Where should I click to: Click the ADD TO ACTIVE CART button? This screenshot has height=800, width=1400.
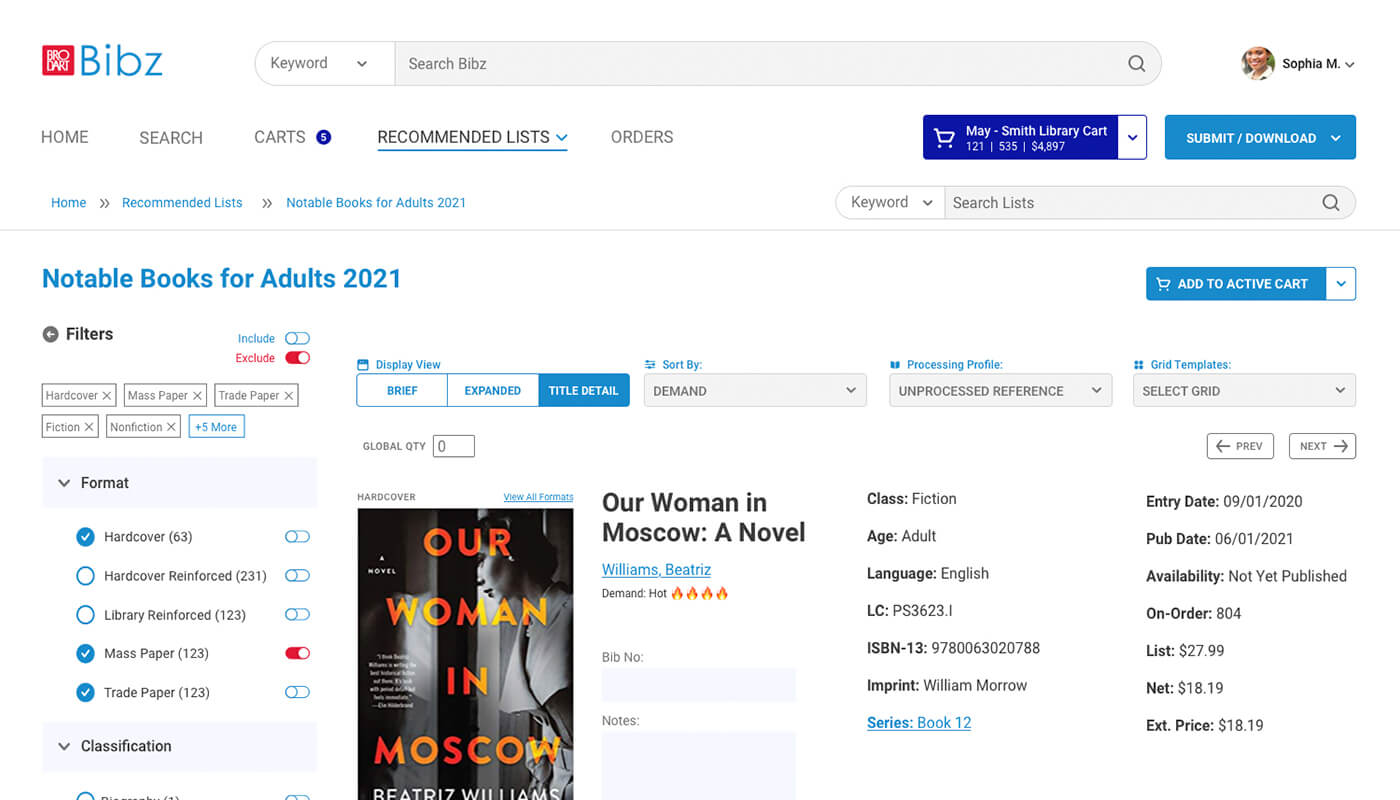(x=1234, y=283)
